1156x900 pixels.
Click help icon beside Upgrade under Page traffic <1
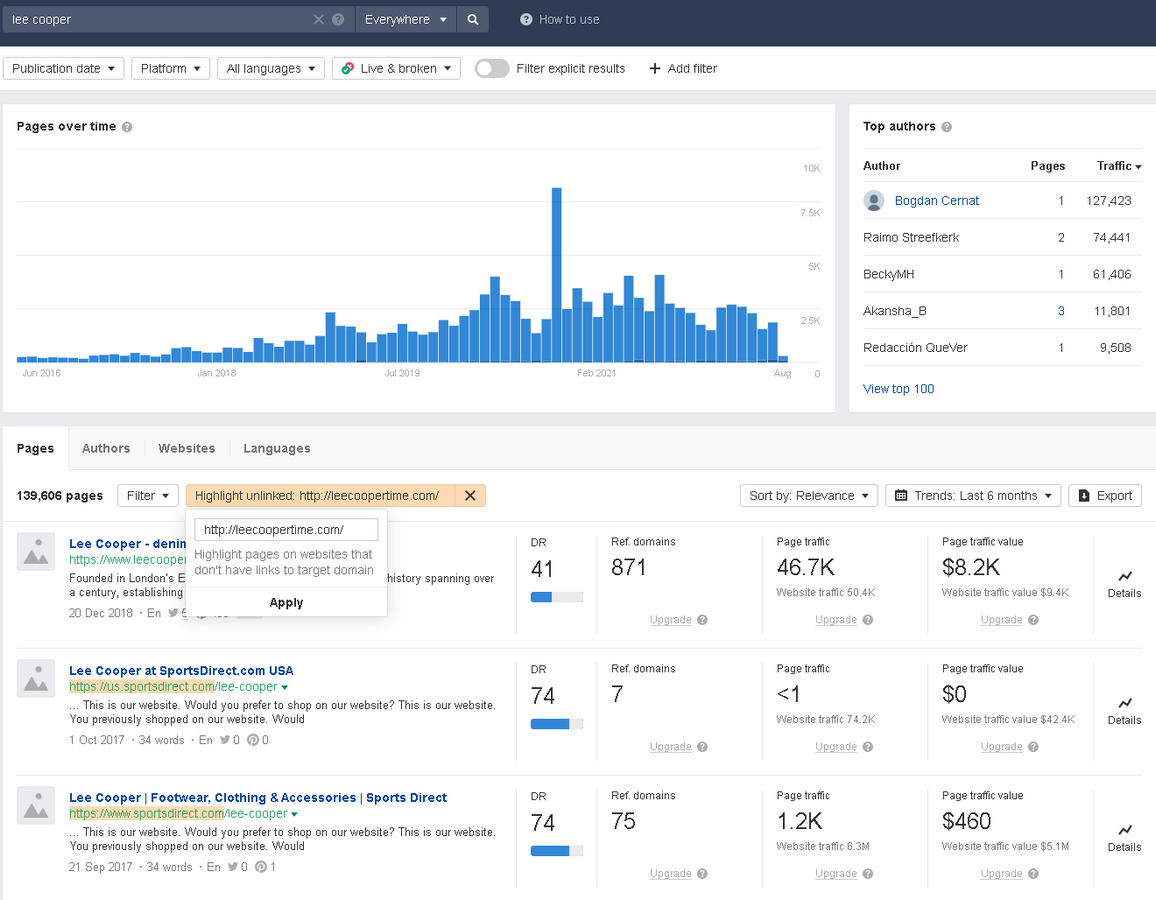[868, 747]
